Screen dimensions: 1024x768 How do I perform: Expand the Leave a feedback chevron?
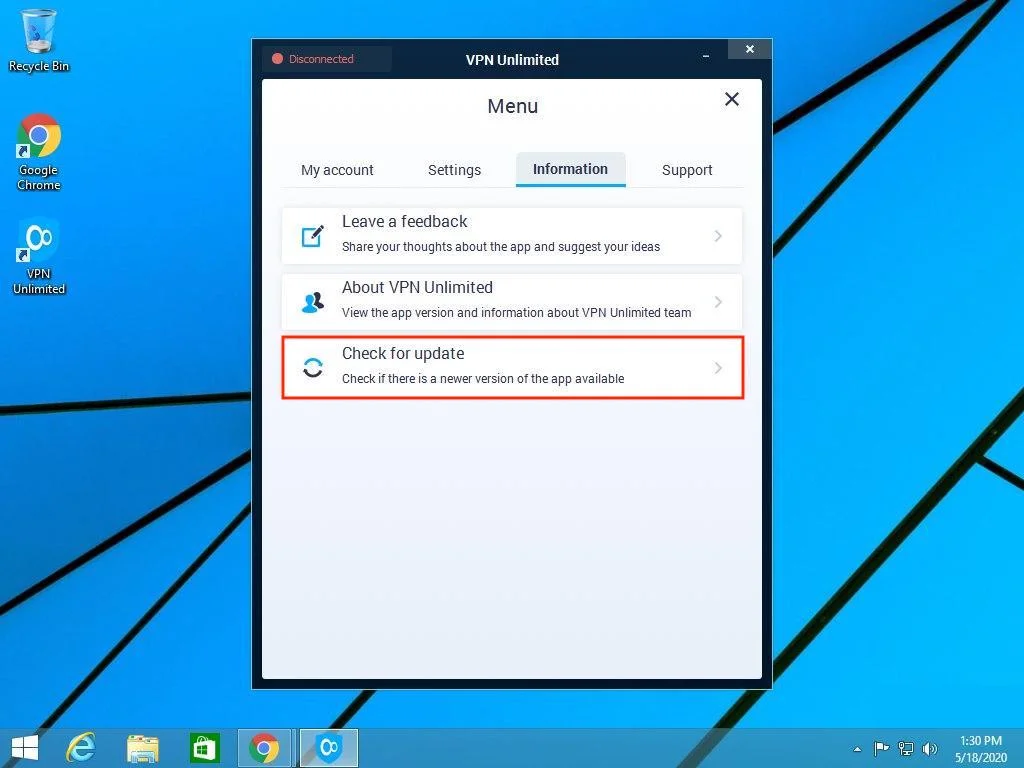718,236
